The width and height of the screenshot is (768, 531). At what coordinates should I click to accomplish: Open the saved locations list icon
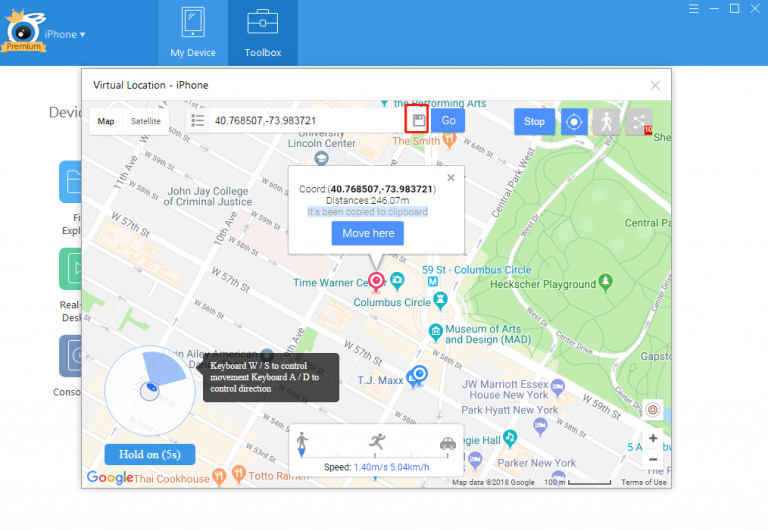pos(198,121)
